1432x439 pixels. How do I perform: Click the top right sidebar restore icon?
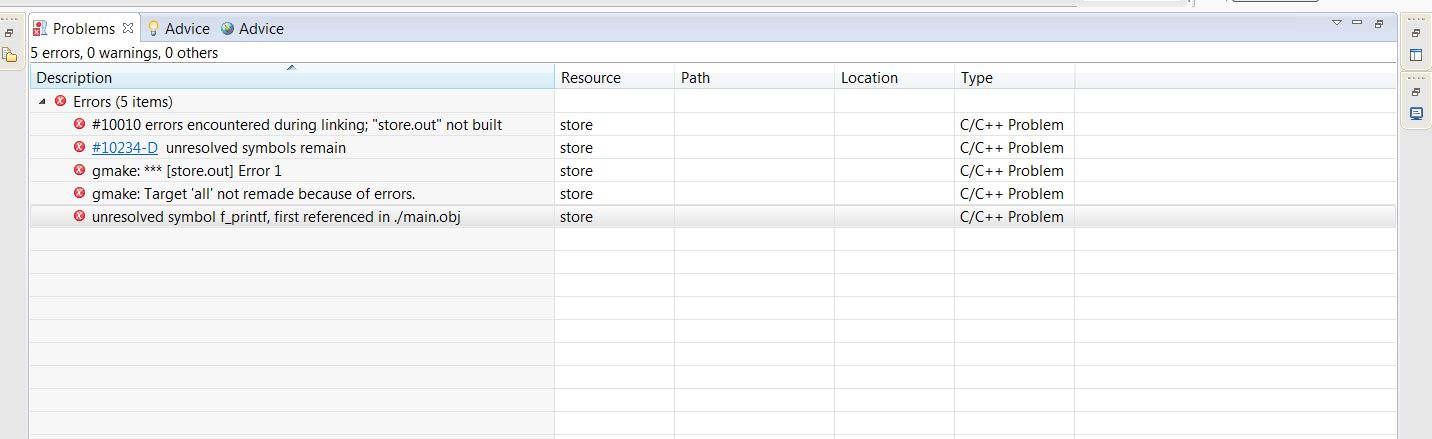pos(1415,32)
